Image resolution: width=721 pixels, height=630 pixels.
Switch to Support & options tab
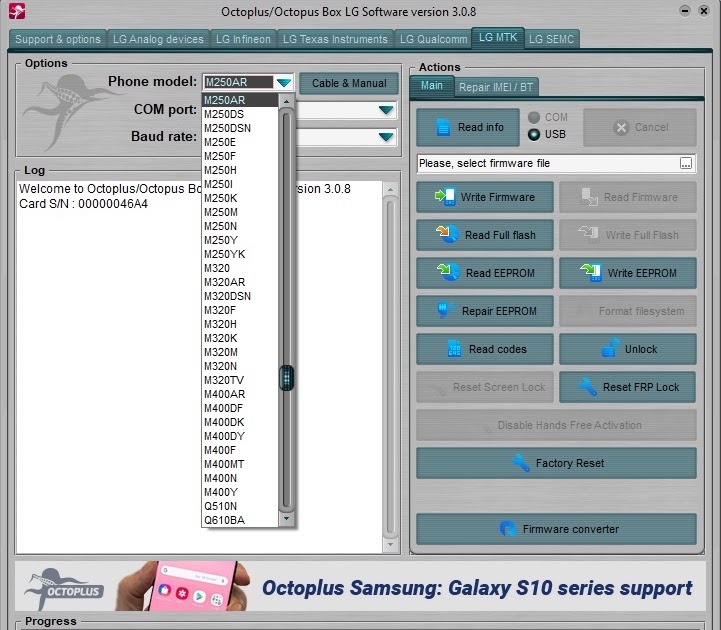(57, 39)
